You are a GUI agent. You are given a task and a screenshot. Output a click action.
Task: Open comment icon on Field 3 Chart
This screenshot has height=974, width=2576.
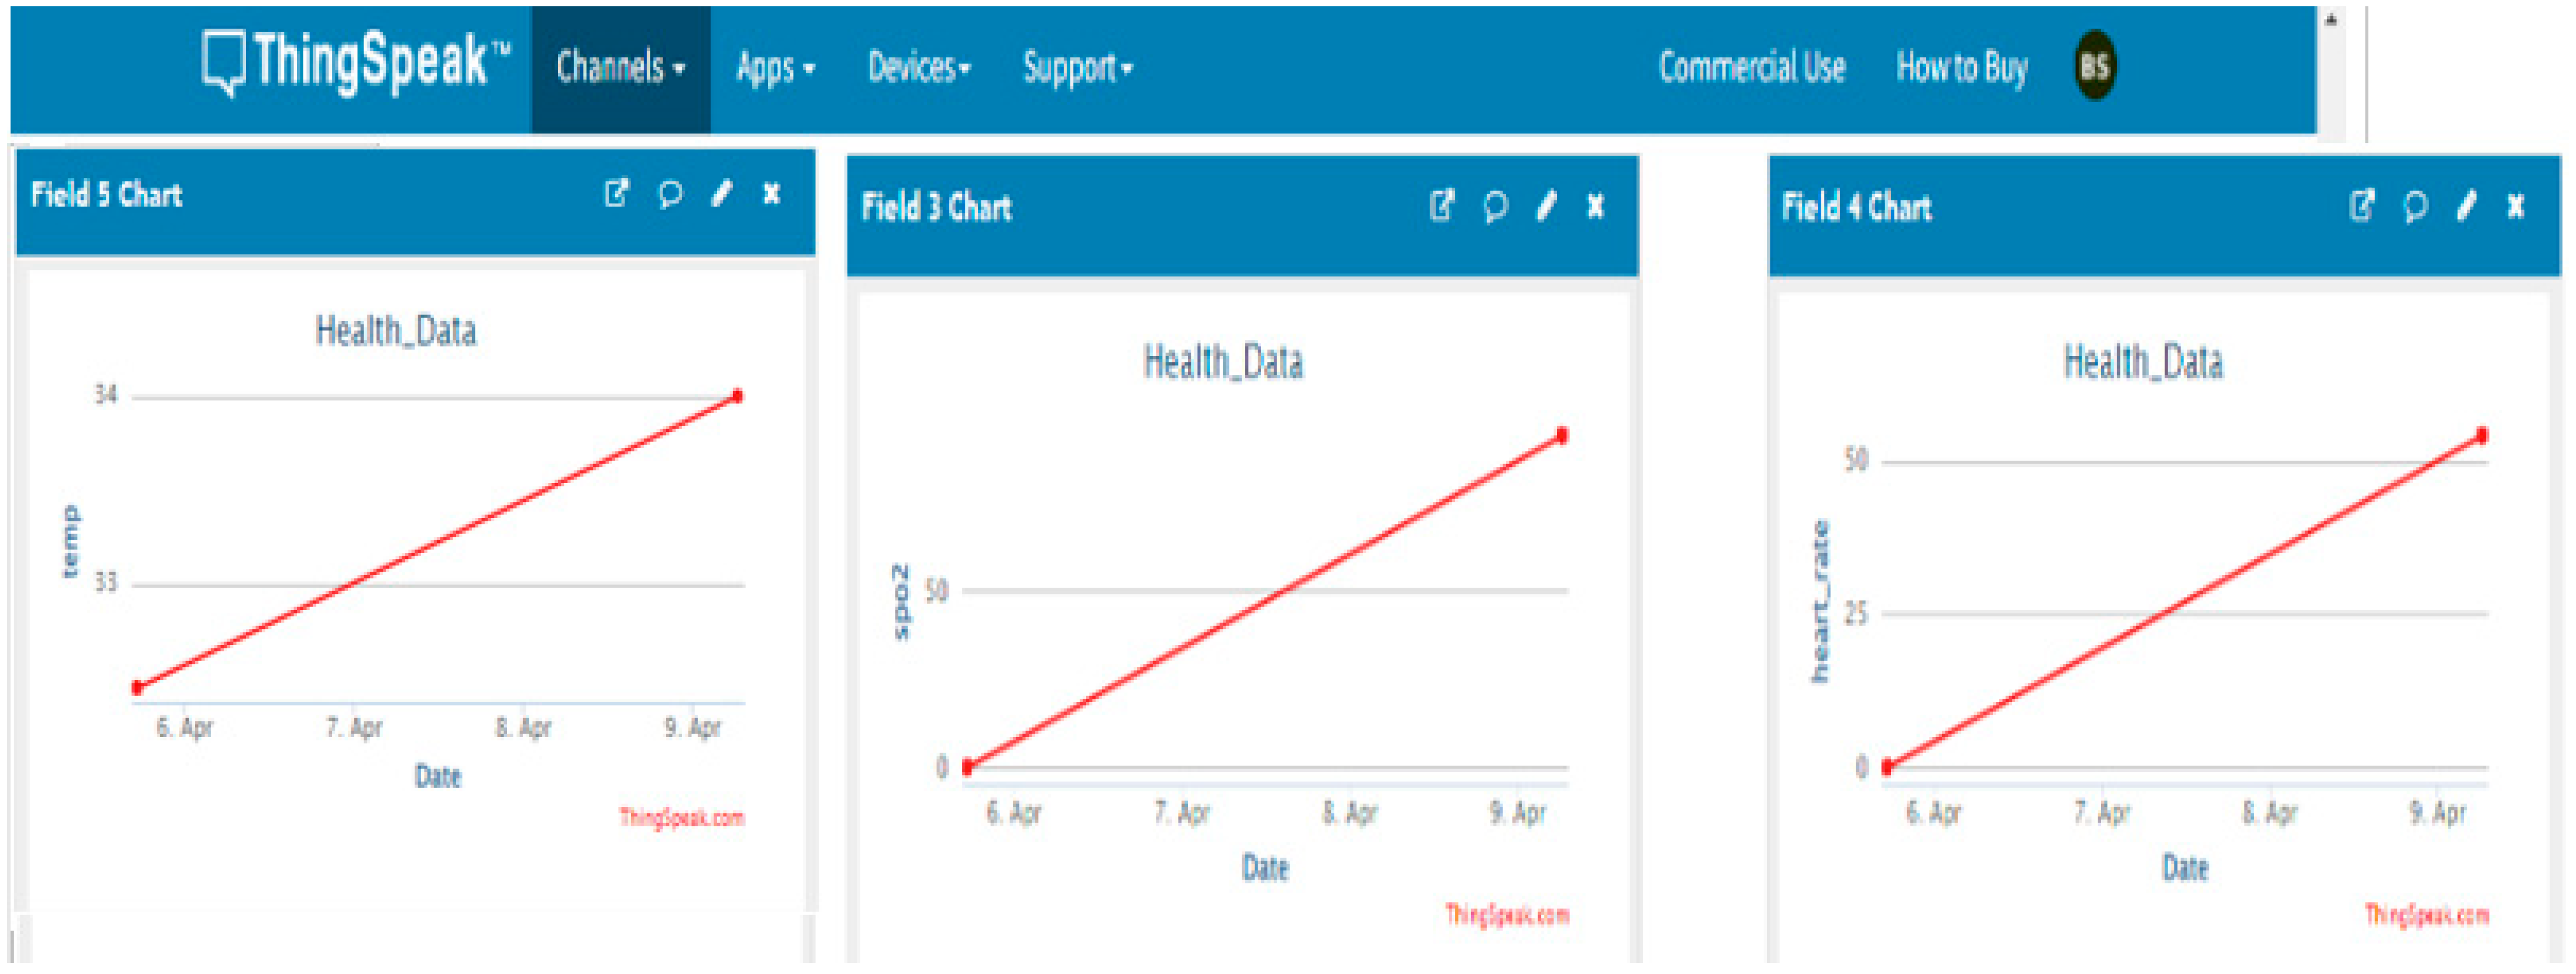1495,206
